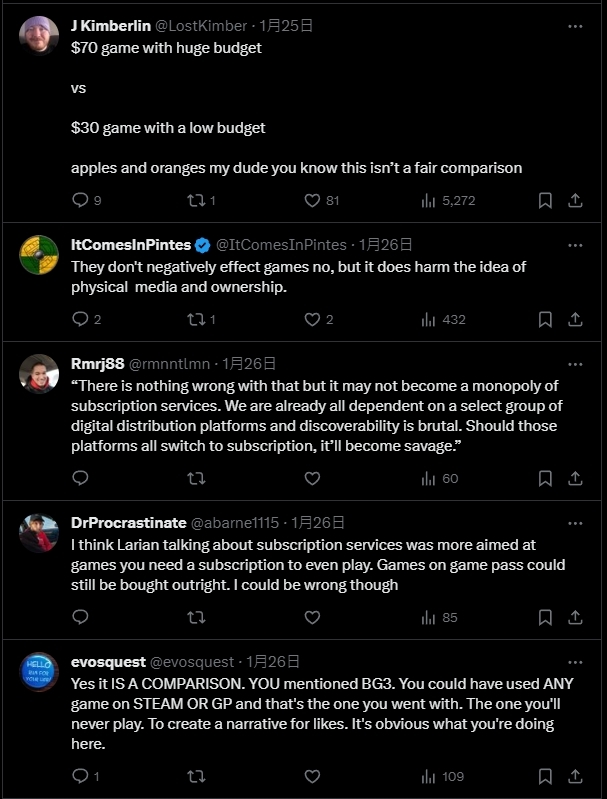Reply to J Kimberlin's tweet
Screen dimensions: 607x799
click(x=81, y=200)
